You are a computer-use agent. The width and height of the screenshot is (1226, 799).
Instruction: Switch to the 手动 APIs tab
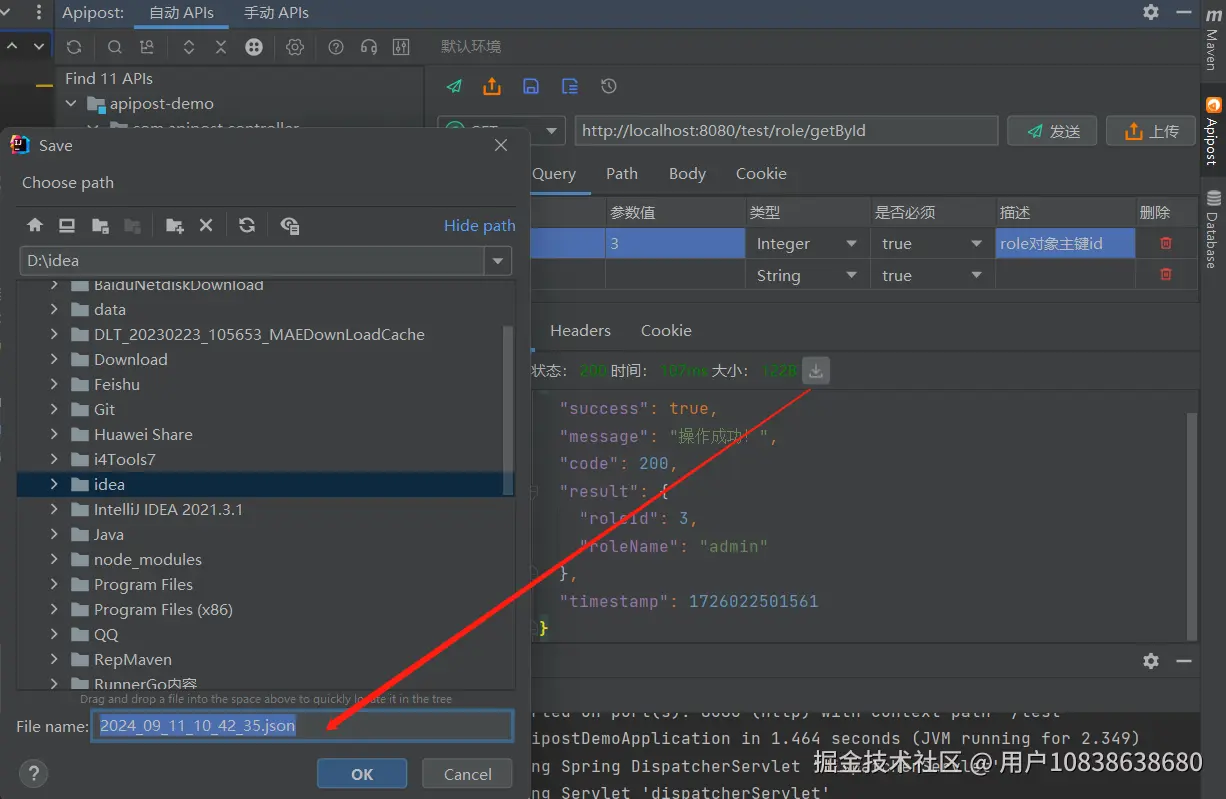click(x=276, y=13)
